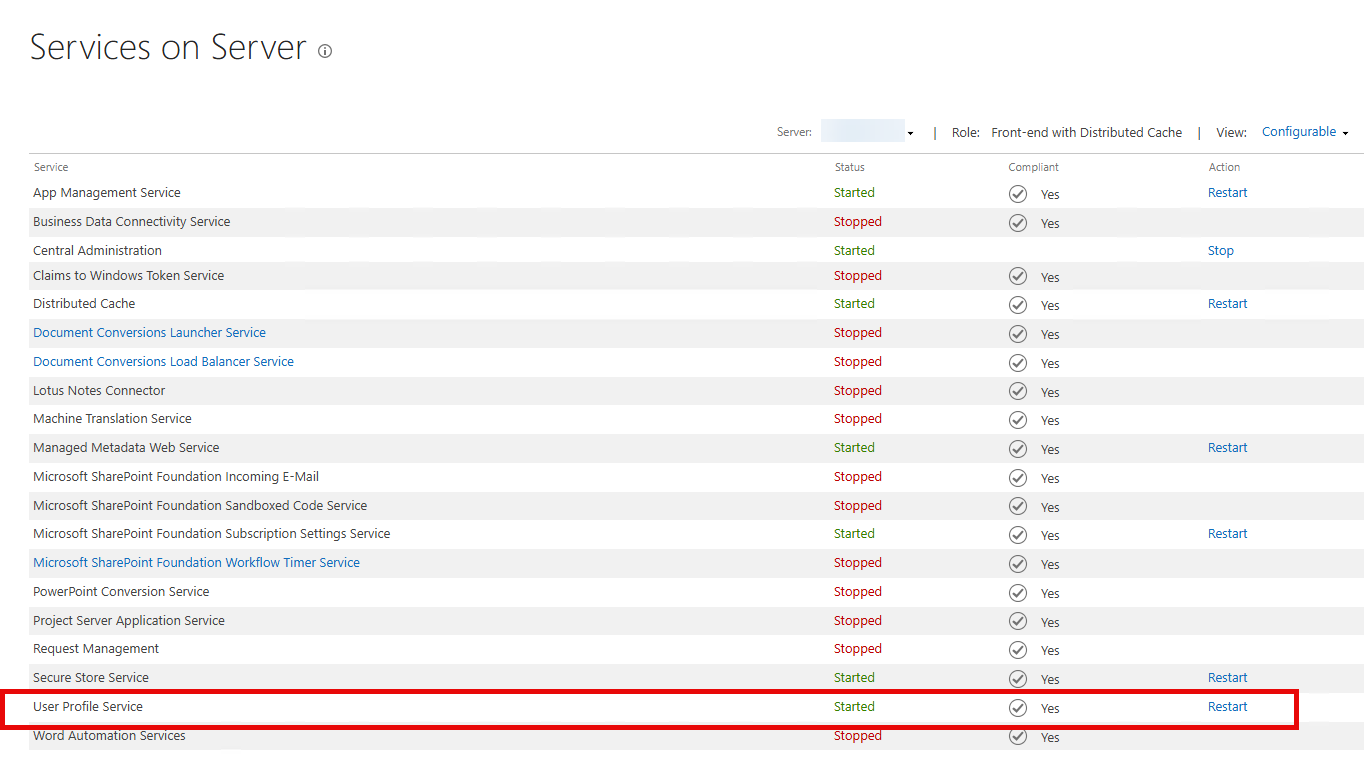Open Document Conversions Load Balancer Service link
The image size is (1370, 764).
pos(163,362)
